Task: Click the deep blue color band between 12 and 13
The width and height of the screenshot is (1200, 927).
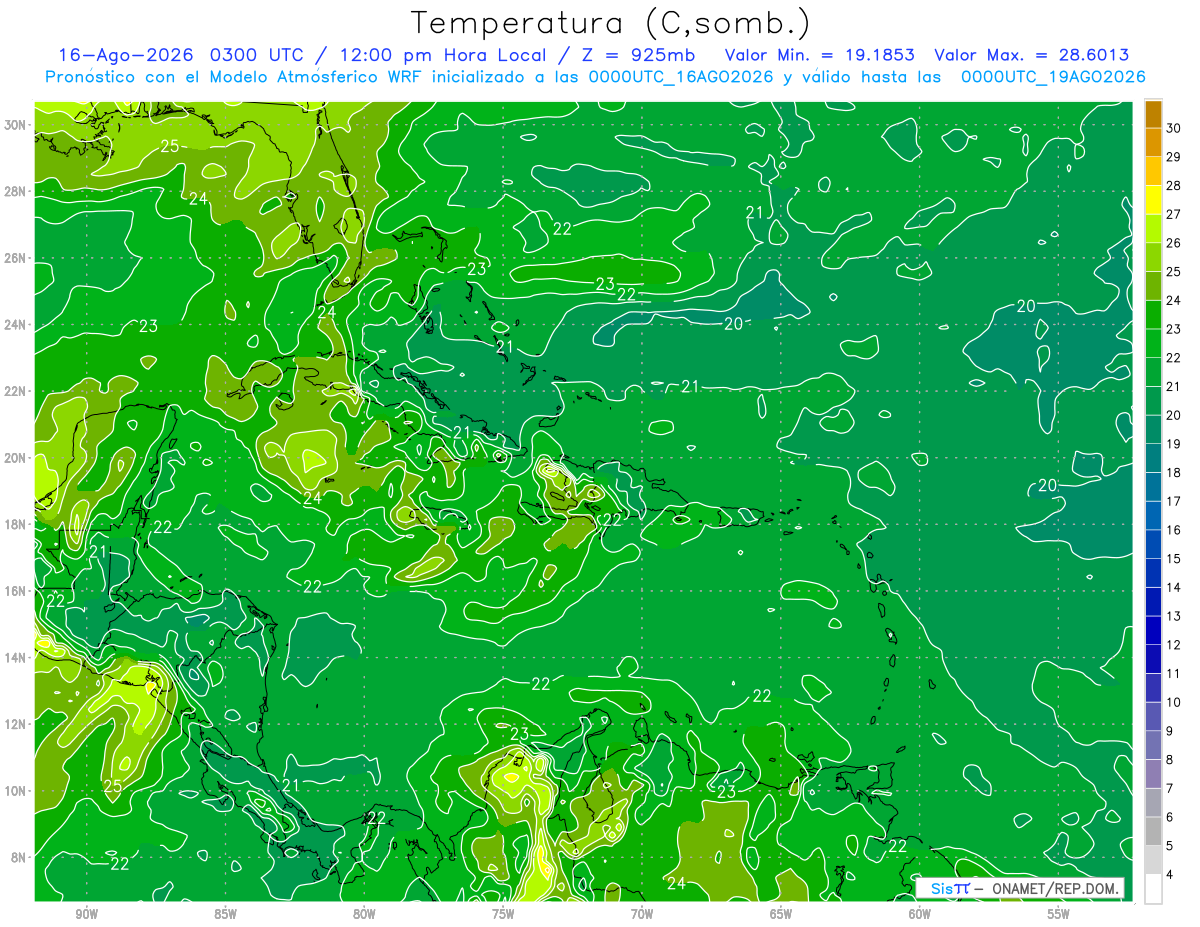Action: coord(1153,630)
